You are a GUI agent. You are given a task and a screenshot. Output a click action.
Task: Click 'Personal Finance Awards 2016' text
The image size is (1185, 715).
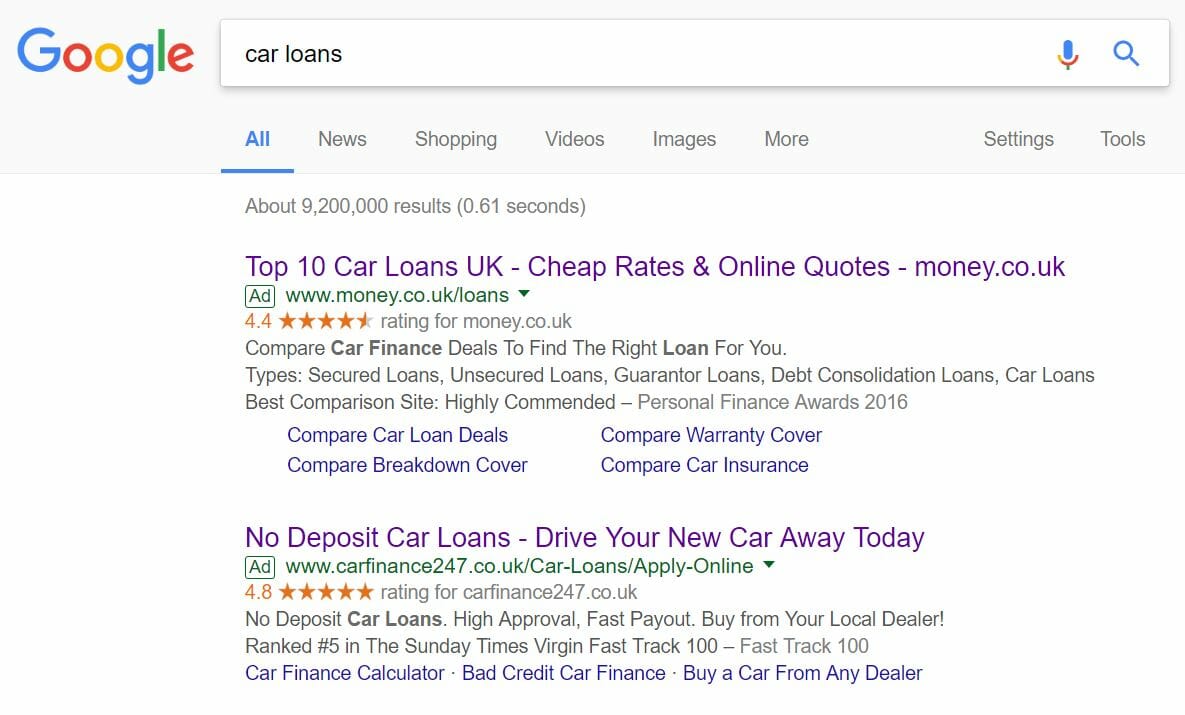tap(772, 402)
